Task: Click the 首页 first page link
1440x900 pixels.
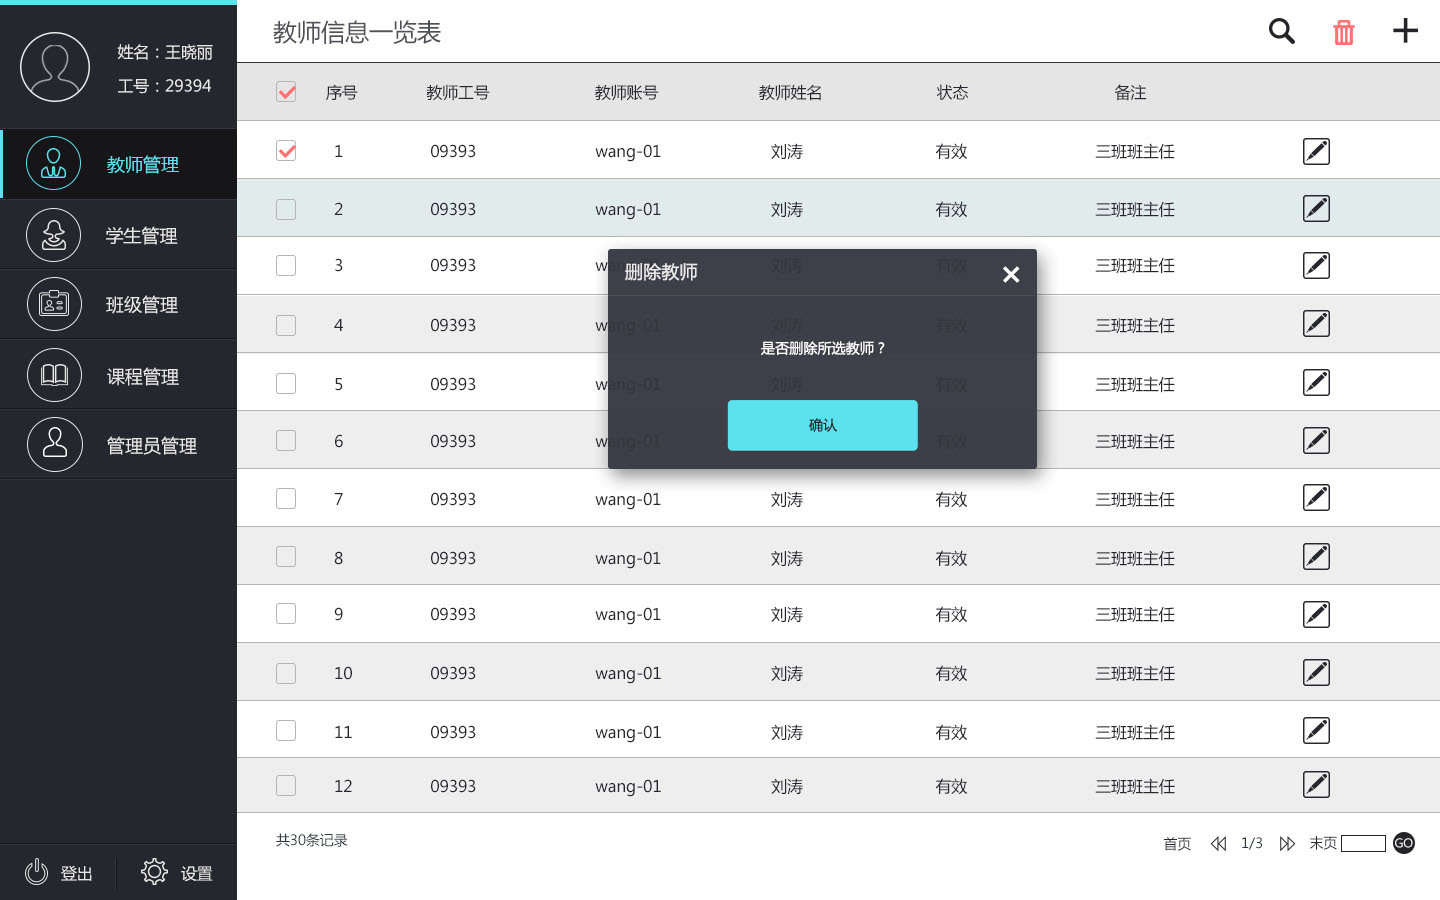Action: click(x=1177, y=844)
